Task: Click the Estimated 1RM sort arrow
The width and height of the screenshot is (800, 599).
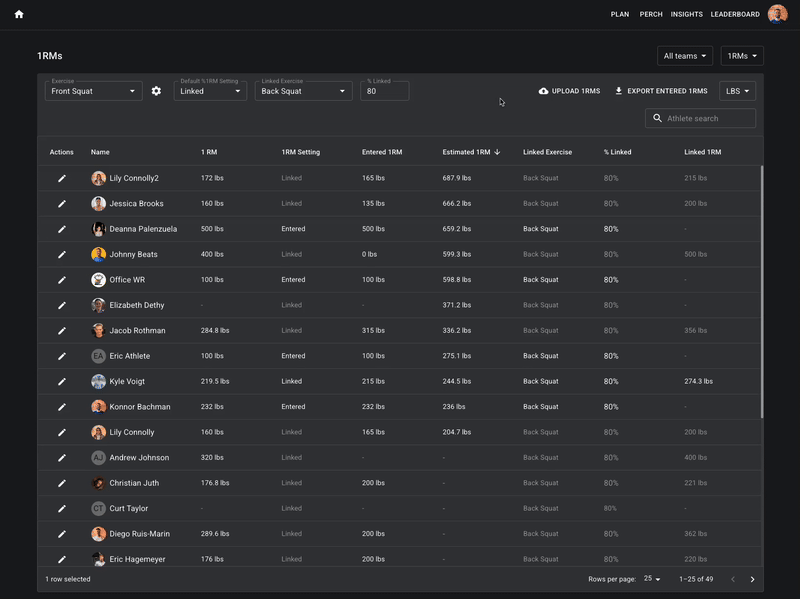Action: point(499,152)
